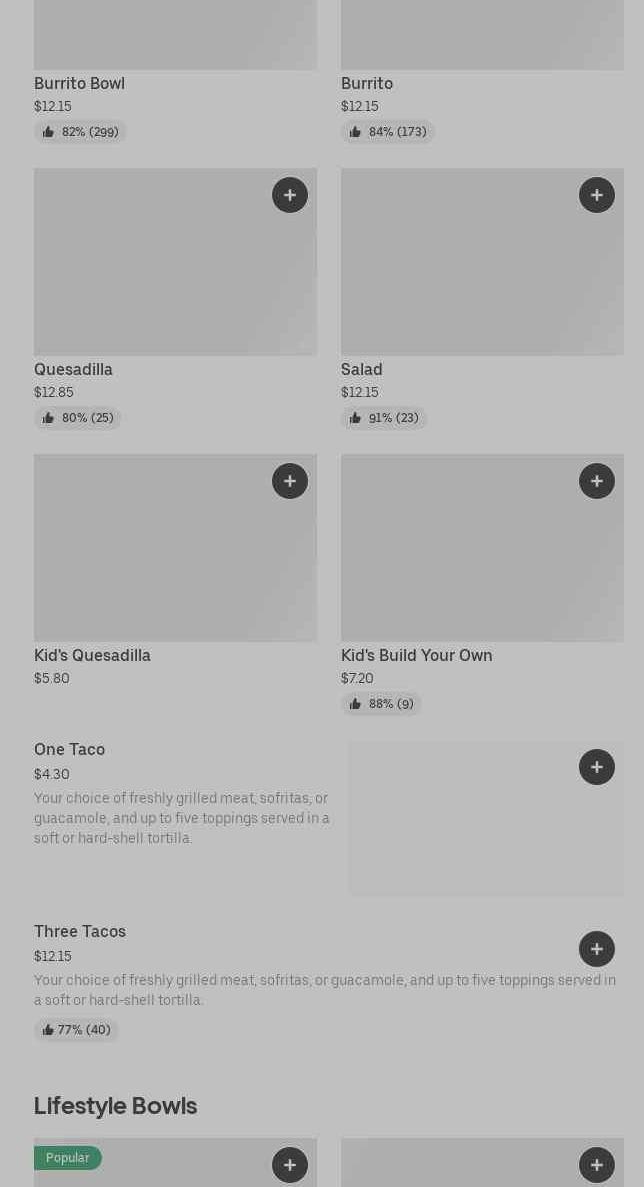This screenshot has width=644, height=1187.
Task: Add first Lifestyle Bowls item marked Popular
Action: [x=290, y=1165]
